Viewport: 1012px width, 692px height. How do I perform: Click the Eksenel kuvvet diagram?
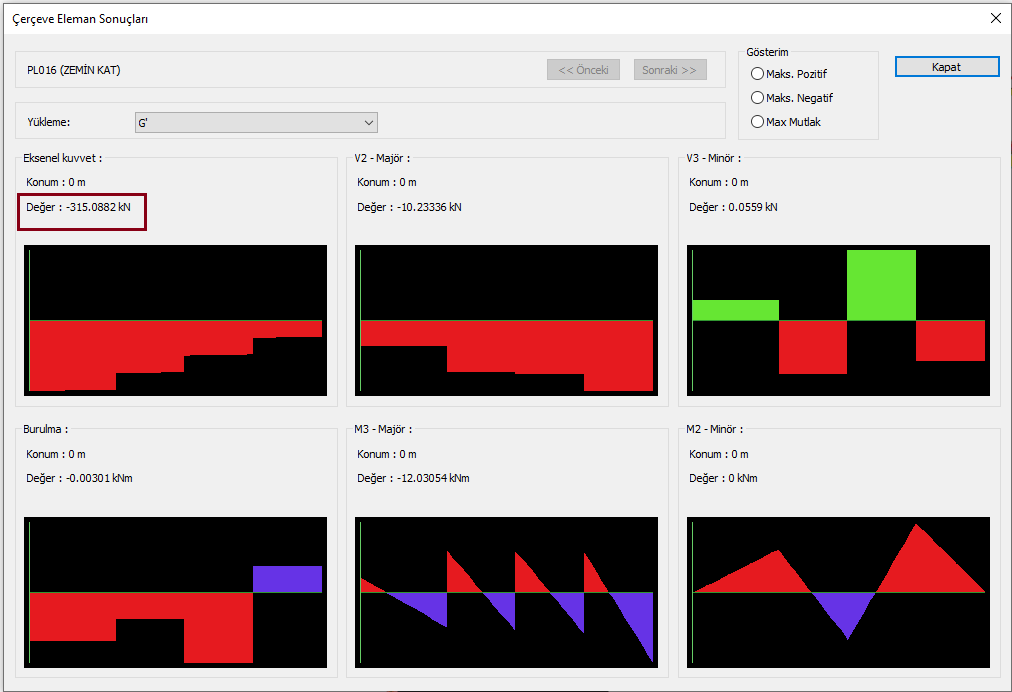[175, 320]
